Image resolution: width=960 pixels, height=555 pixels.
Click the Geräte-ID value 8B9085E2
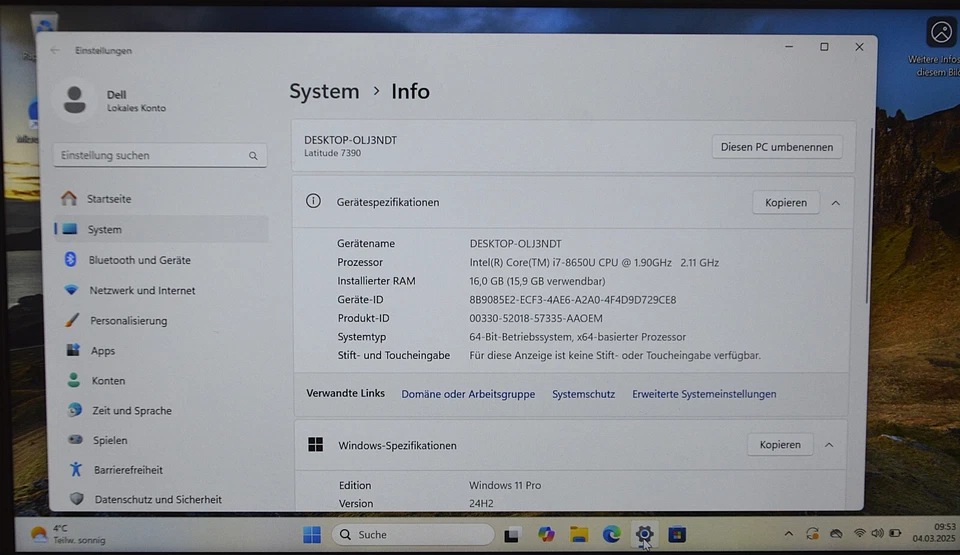click(572, 300)
